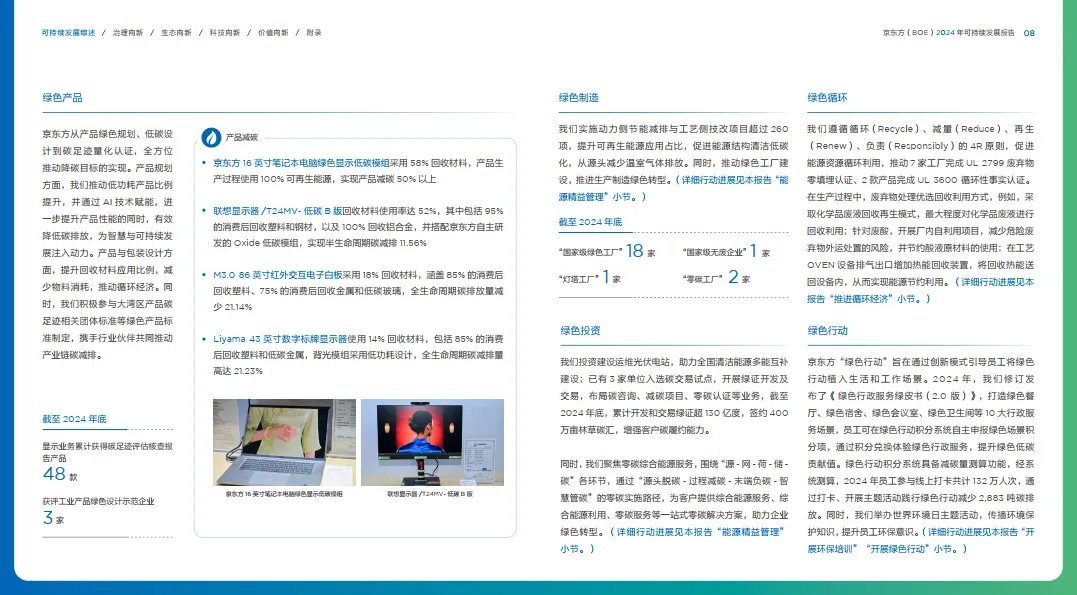Screen dimensions: 1077x595
Task: Click the 京东方 (BOE) 2024 report title header
Action: 949,33
